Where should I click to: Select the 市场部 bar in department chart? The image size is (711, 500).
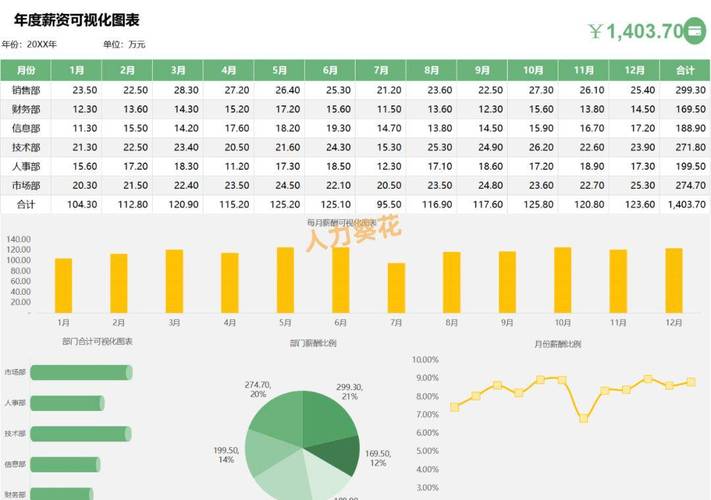[x=82, y=373]
